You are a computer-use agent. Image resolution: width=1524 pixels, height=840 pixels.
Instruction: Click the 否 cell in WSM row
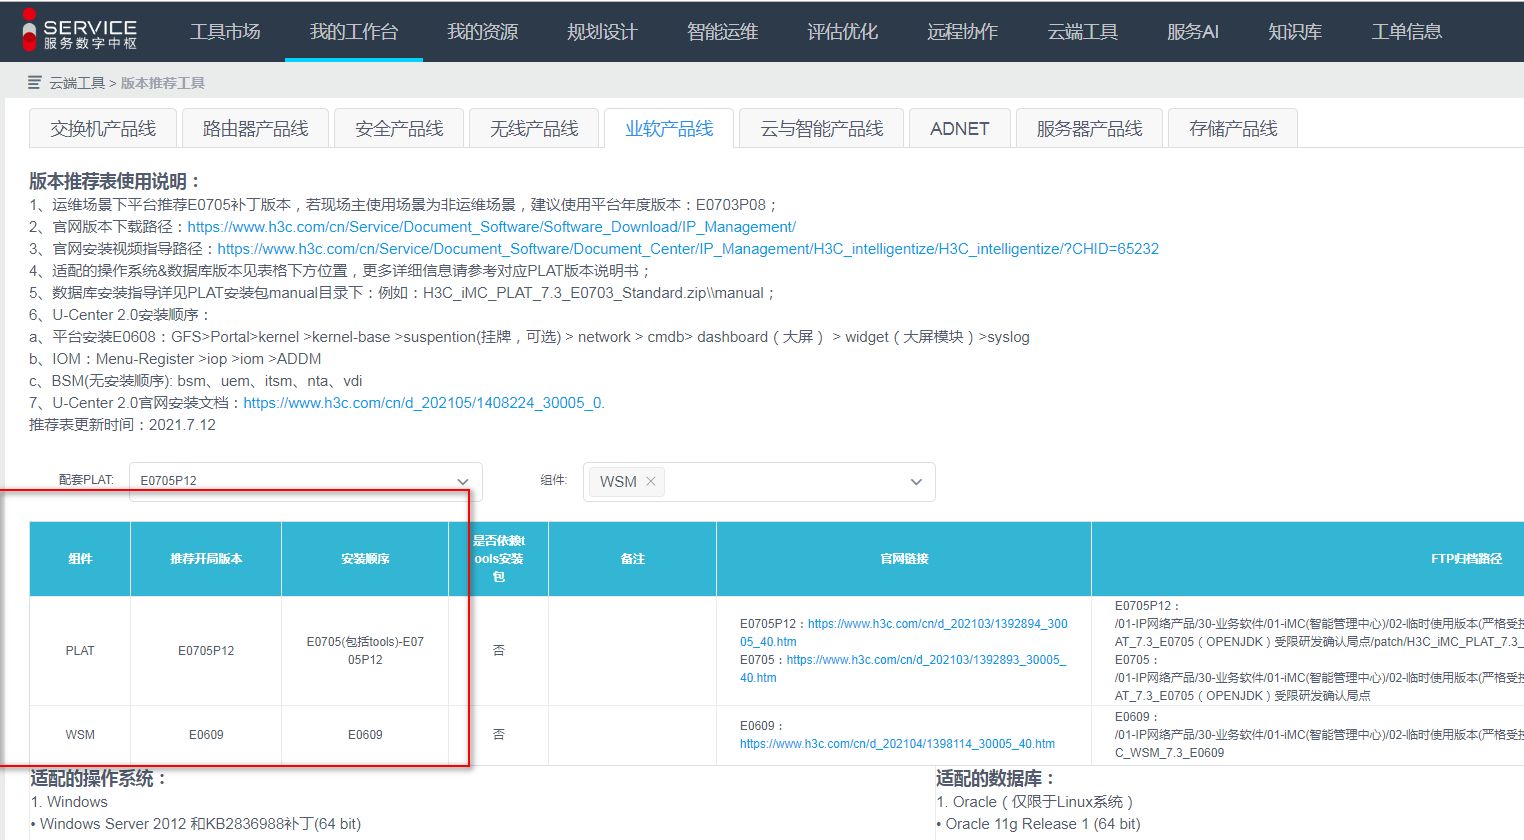[x=499, y=735]
